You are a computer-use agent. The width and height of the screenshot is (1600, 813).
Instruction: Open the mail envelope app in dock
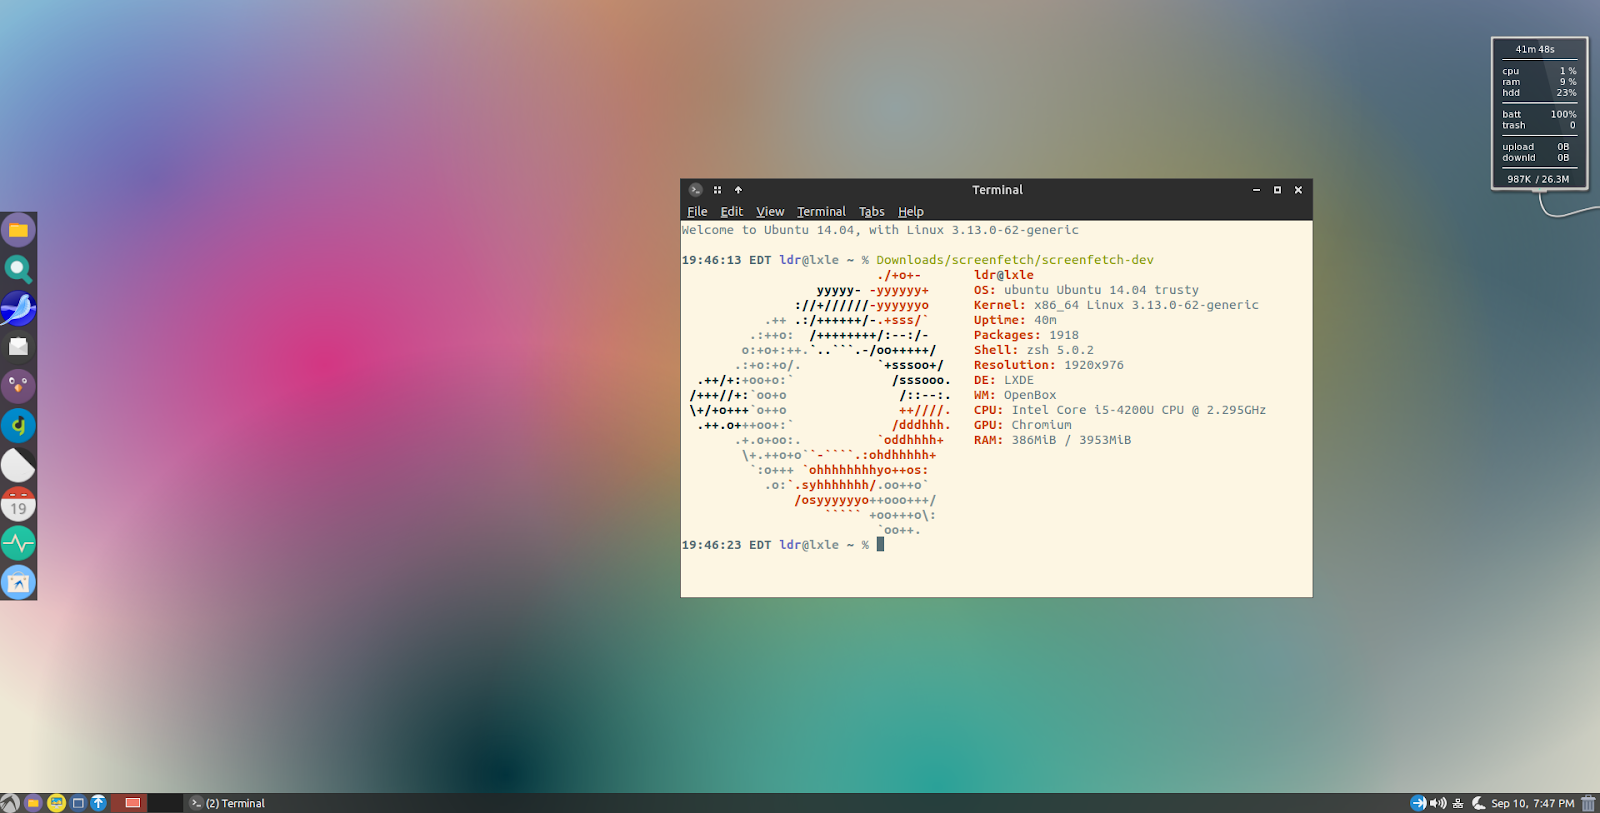[x=18, y=347]
